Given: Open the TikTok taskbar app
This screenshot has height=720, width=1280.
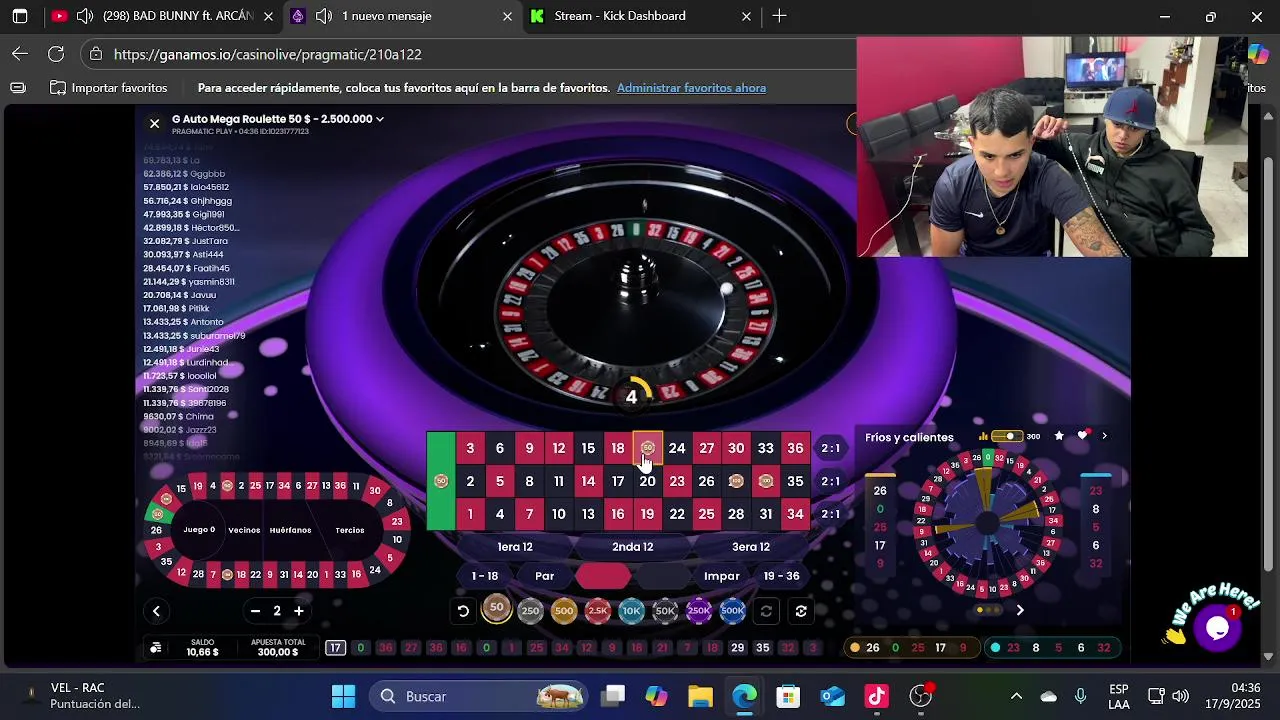Looking at the screenshot, I should click(x=877, y=696).
